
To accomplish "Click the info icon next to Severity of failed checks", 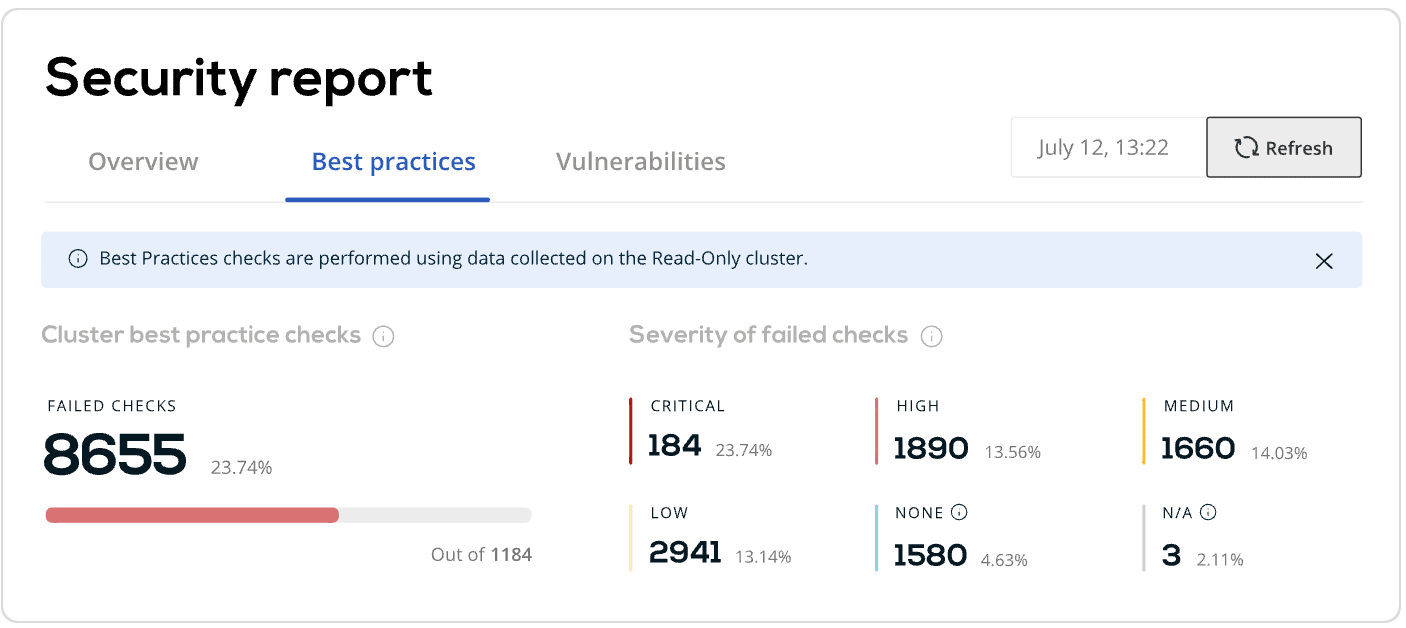I will click(x=931, y=336).
